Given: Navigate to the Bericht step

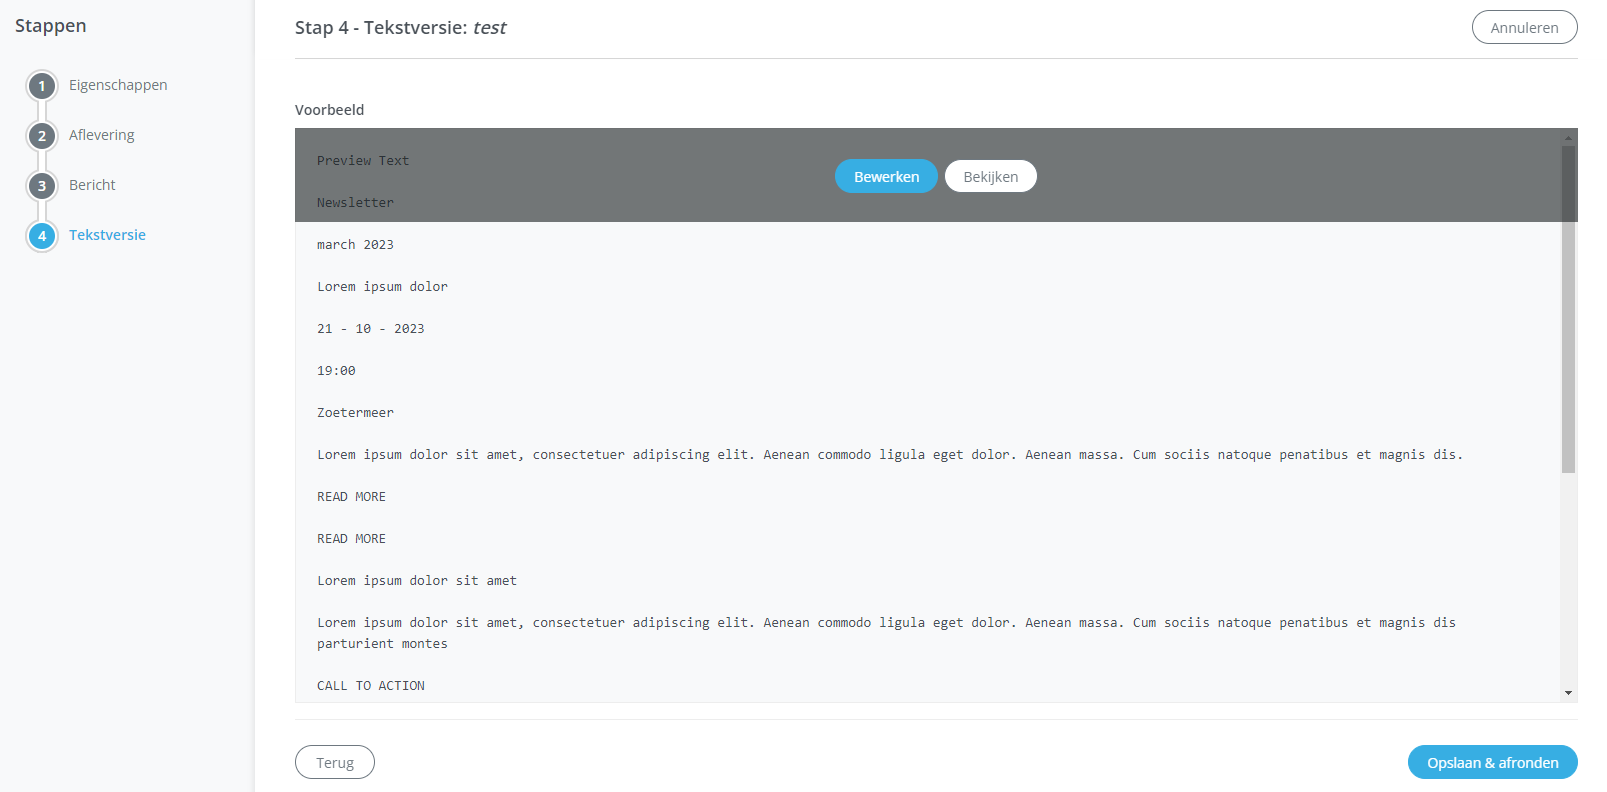Looking at the screenshot, I should coord(92,185).
